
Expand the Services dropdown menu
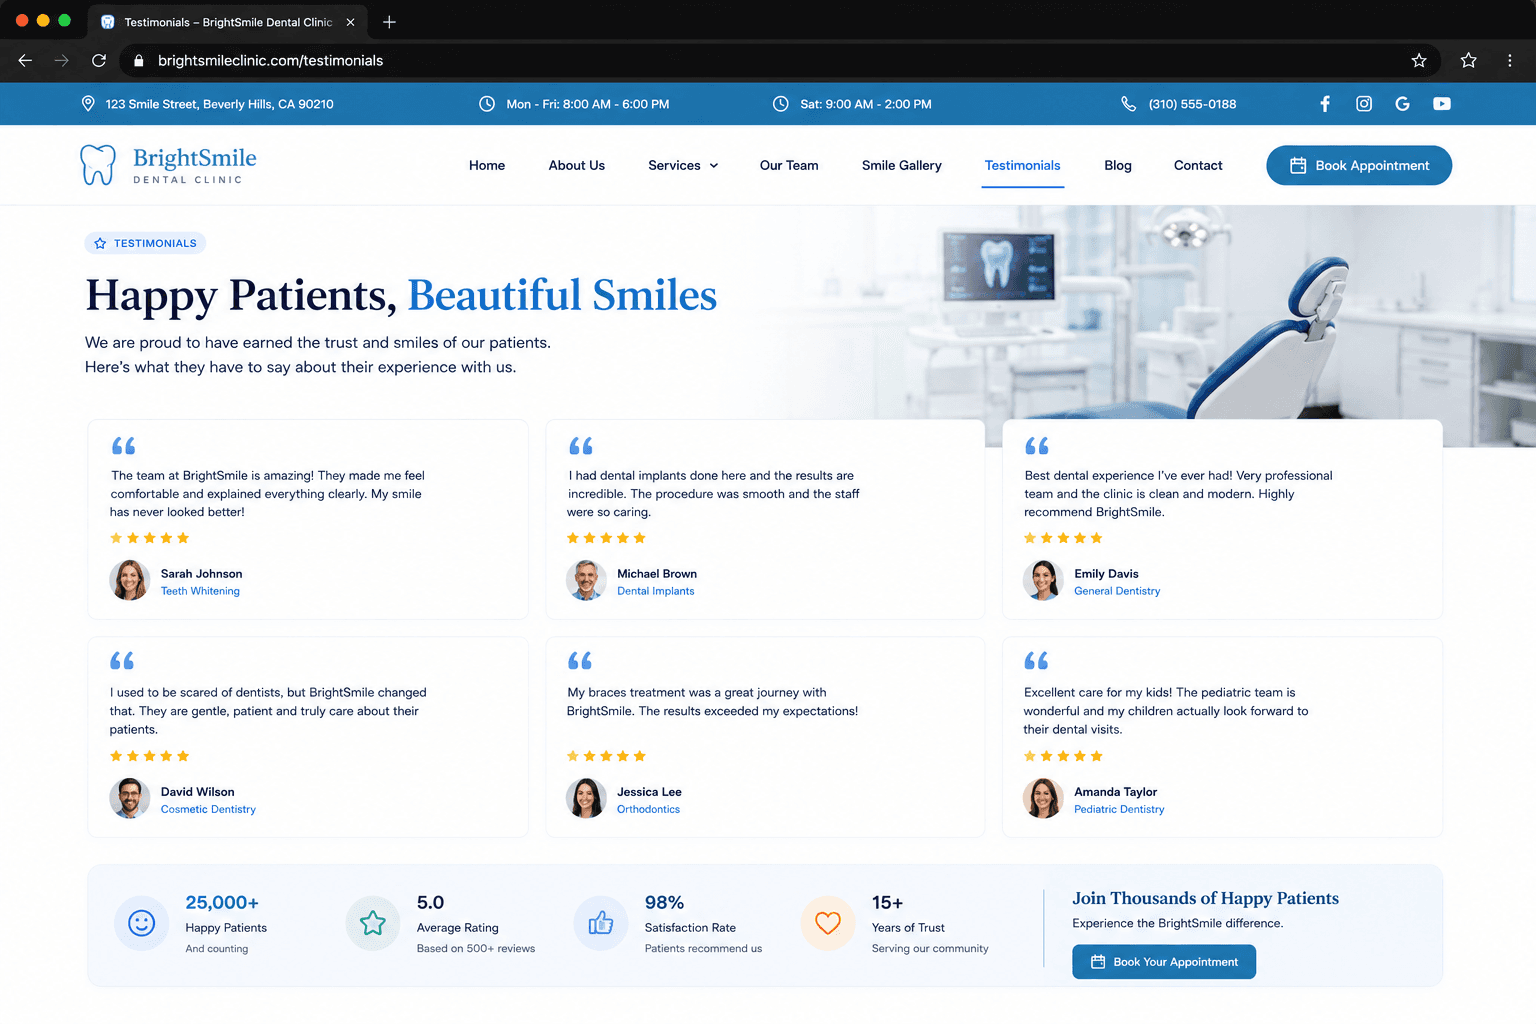(683, 166)
